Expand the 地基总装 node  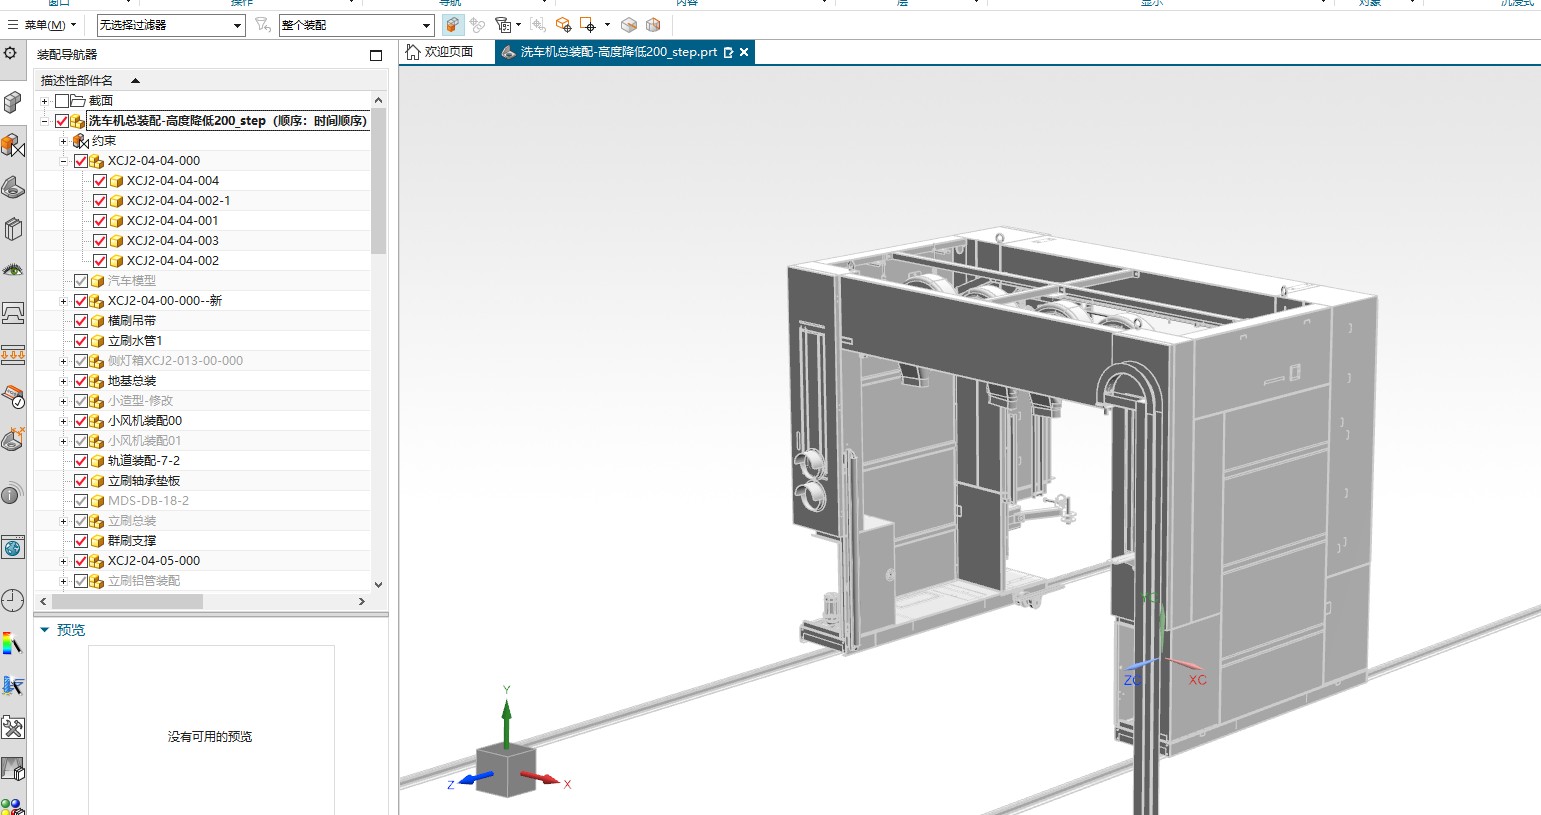tap(63, 381)
